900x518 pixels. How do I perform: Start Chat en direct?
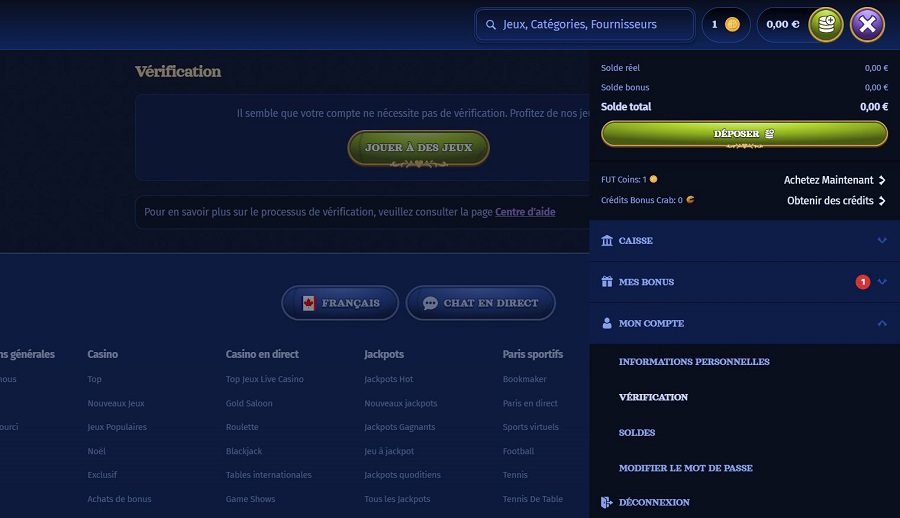point(480,303)
